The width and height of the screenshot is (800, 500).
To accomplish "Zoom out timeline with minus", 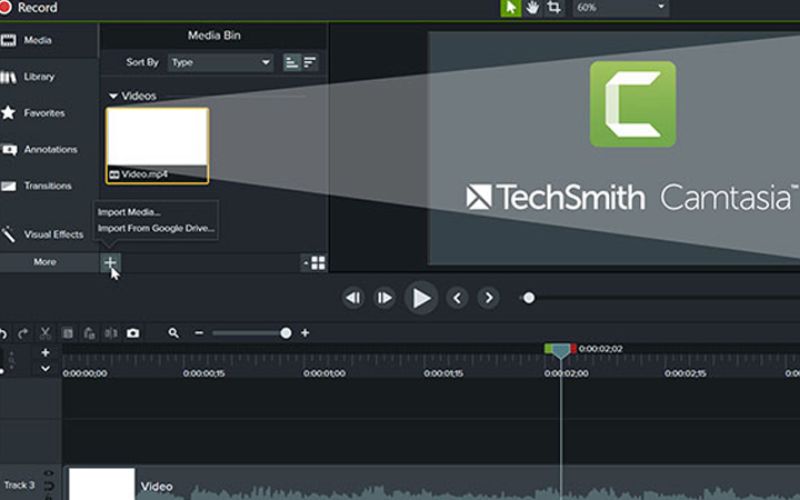I will click(x=199, y=333).
